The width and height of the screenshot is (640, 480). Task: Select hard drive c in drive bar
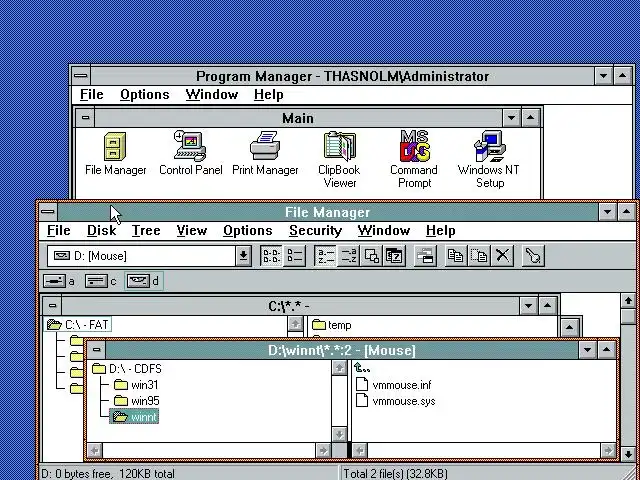(101, 281)
